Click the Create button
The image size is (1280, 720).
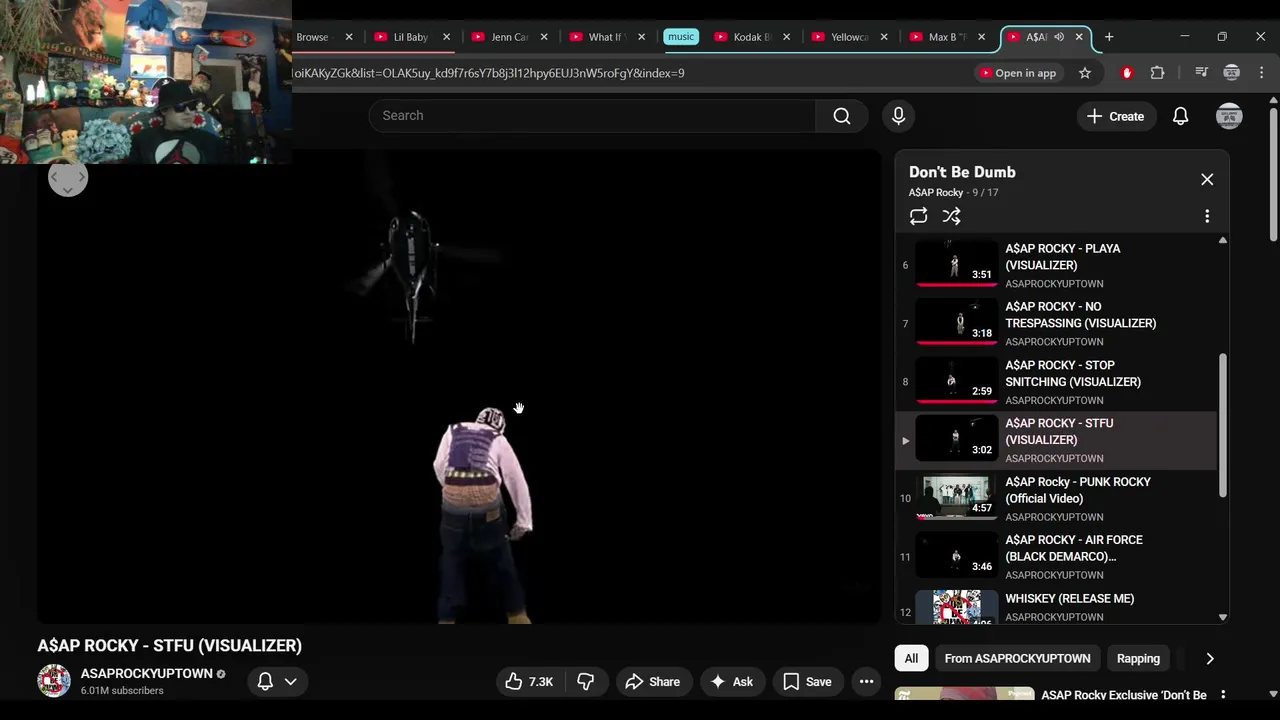click(x=1115, y=116)
